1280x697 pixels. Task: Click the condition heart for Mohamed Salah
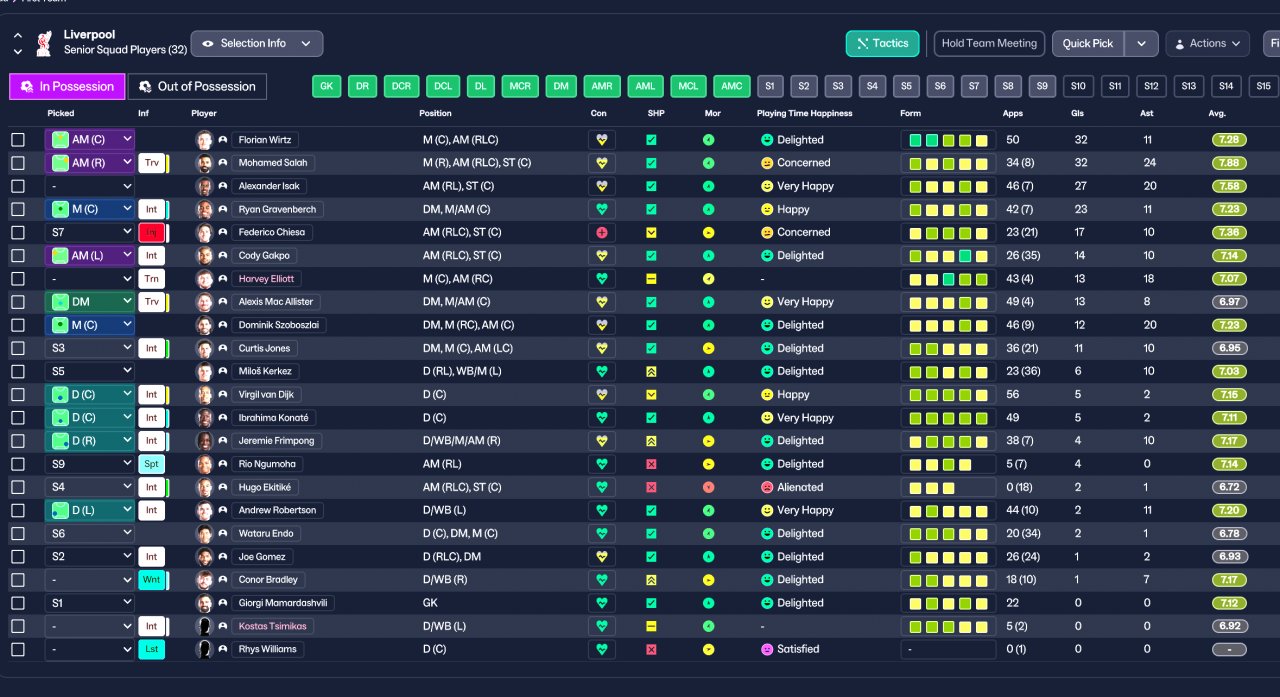click(x=602, y=163)
